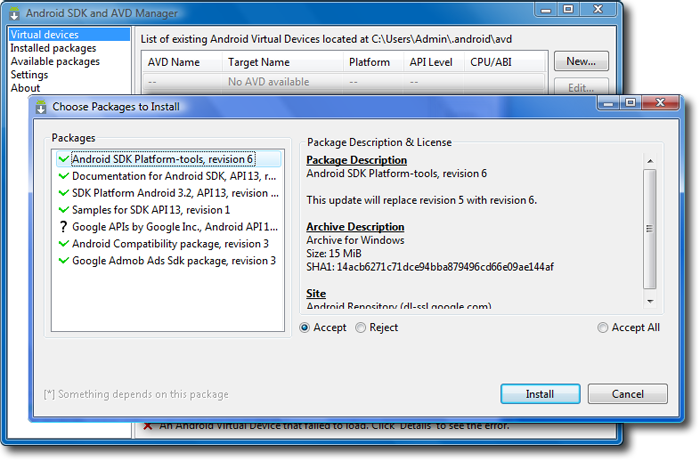This screenshot has width=700, height=461.
Task: Select Android Compatibility package, revision 3 row
Action: point(169,244)
